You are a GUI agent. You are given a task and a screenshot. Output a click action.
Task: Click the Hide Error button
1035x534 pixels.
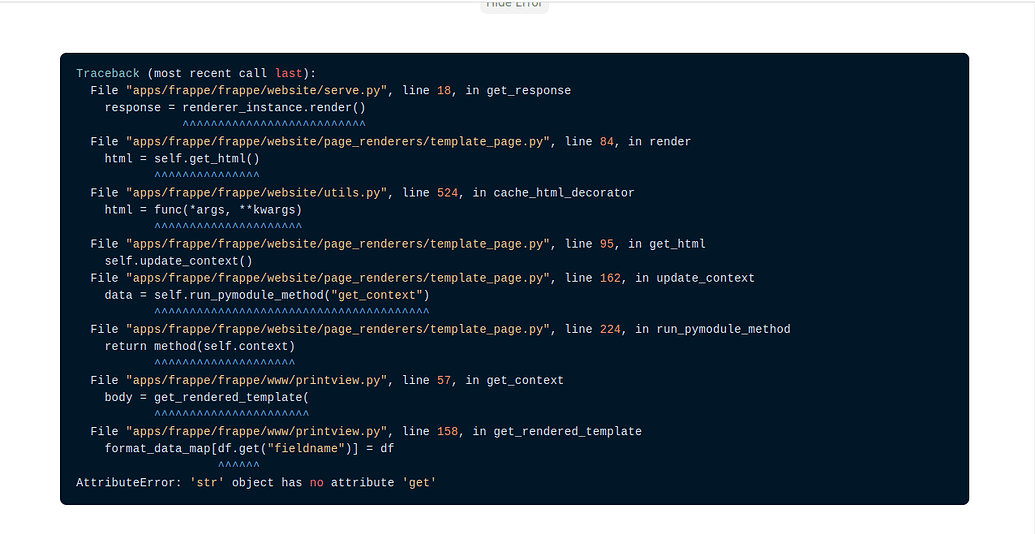pos(514,5)
